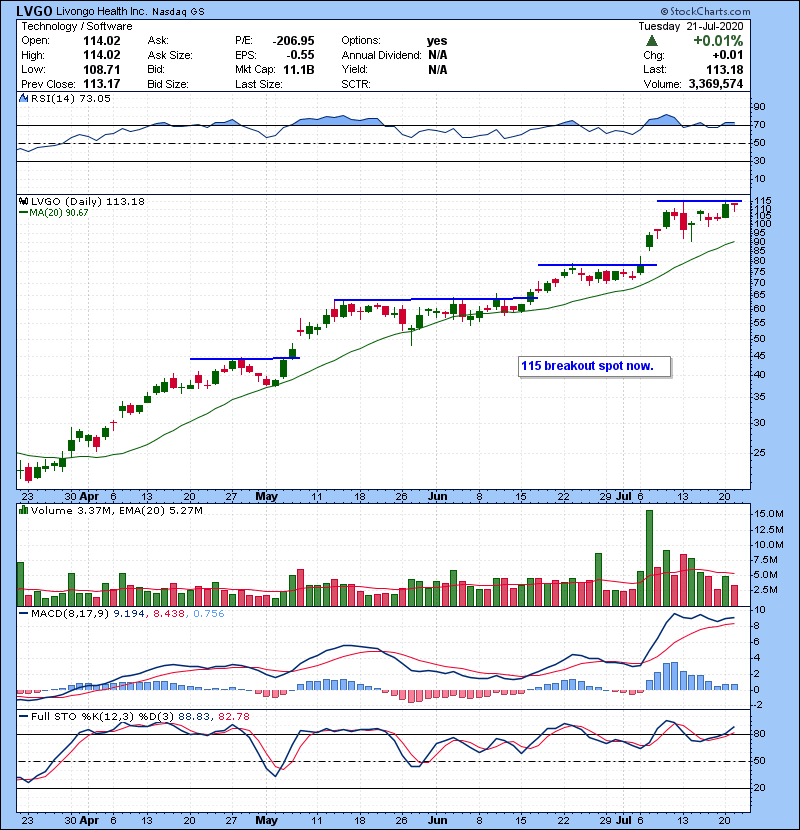Click the MA(20) 90.67 legend text
The image size is (800, 830).
(59, 213)
